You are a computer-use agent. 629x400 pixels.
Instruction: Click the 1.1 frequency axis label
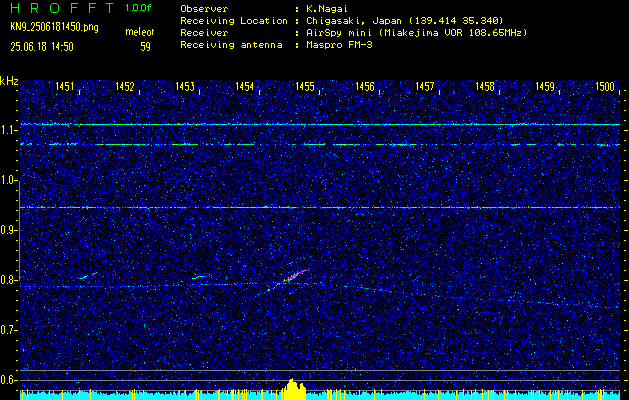click(8, 131)
